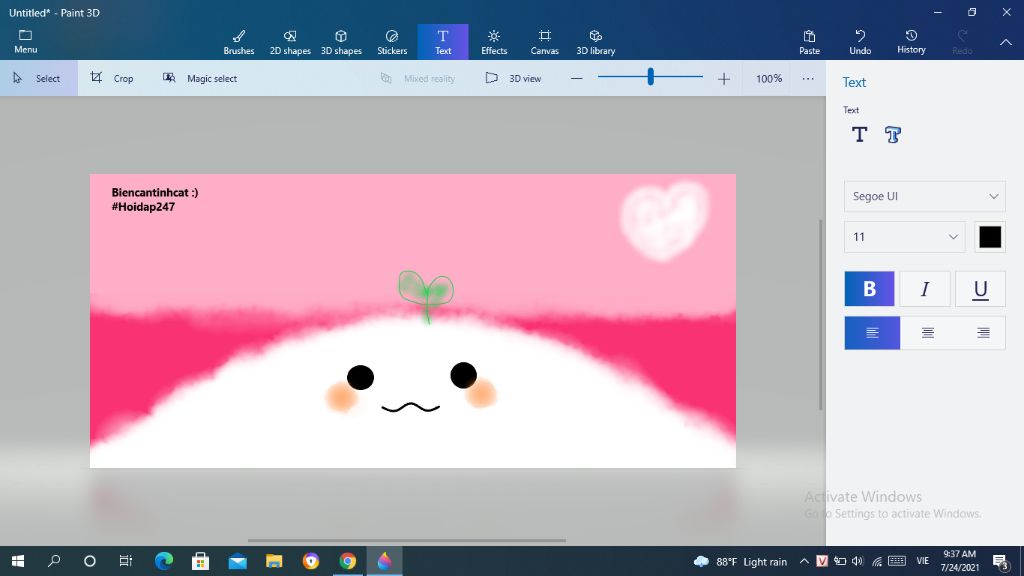Launch Microsoft Edge from the taskbar

click(x=164, y=561)
